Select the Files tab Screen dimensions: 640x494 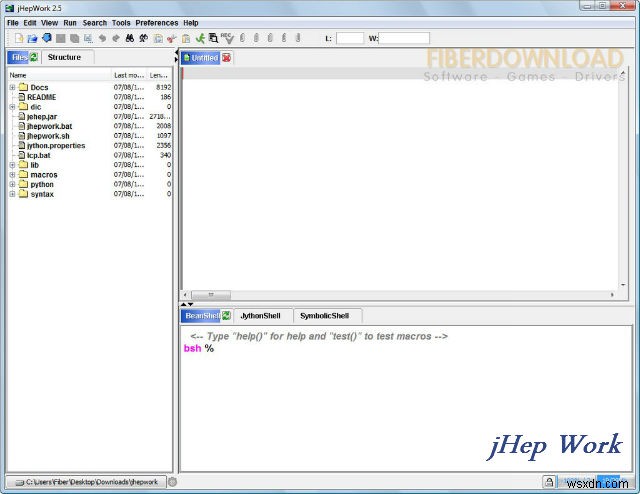pyautogui.click(x=19, y=57)
